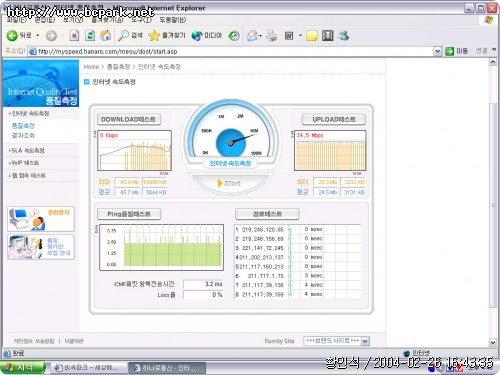The image size is (500, 375).
Task: Click the Internet Quality Test banner image
Action: tap(41, 83)
